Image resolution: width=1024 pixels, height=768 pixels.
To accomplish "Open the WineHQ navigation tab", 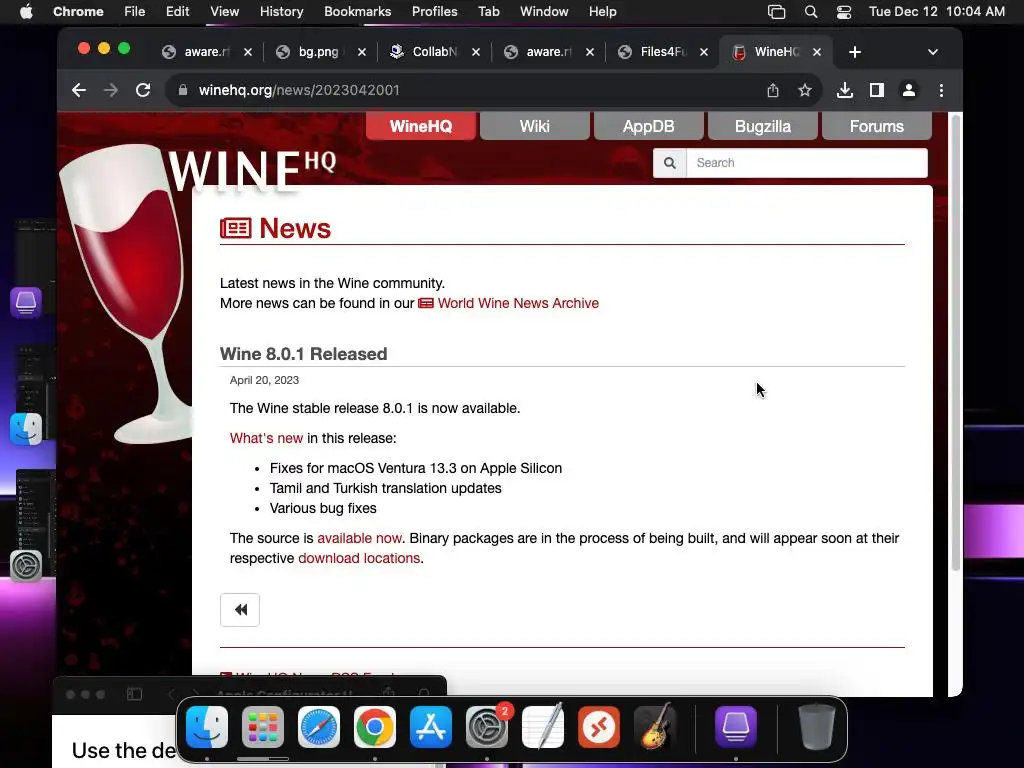I will point(421,126).
